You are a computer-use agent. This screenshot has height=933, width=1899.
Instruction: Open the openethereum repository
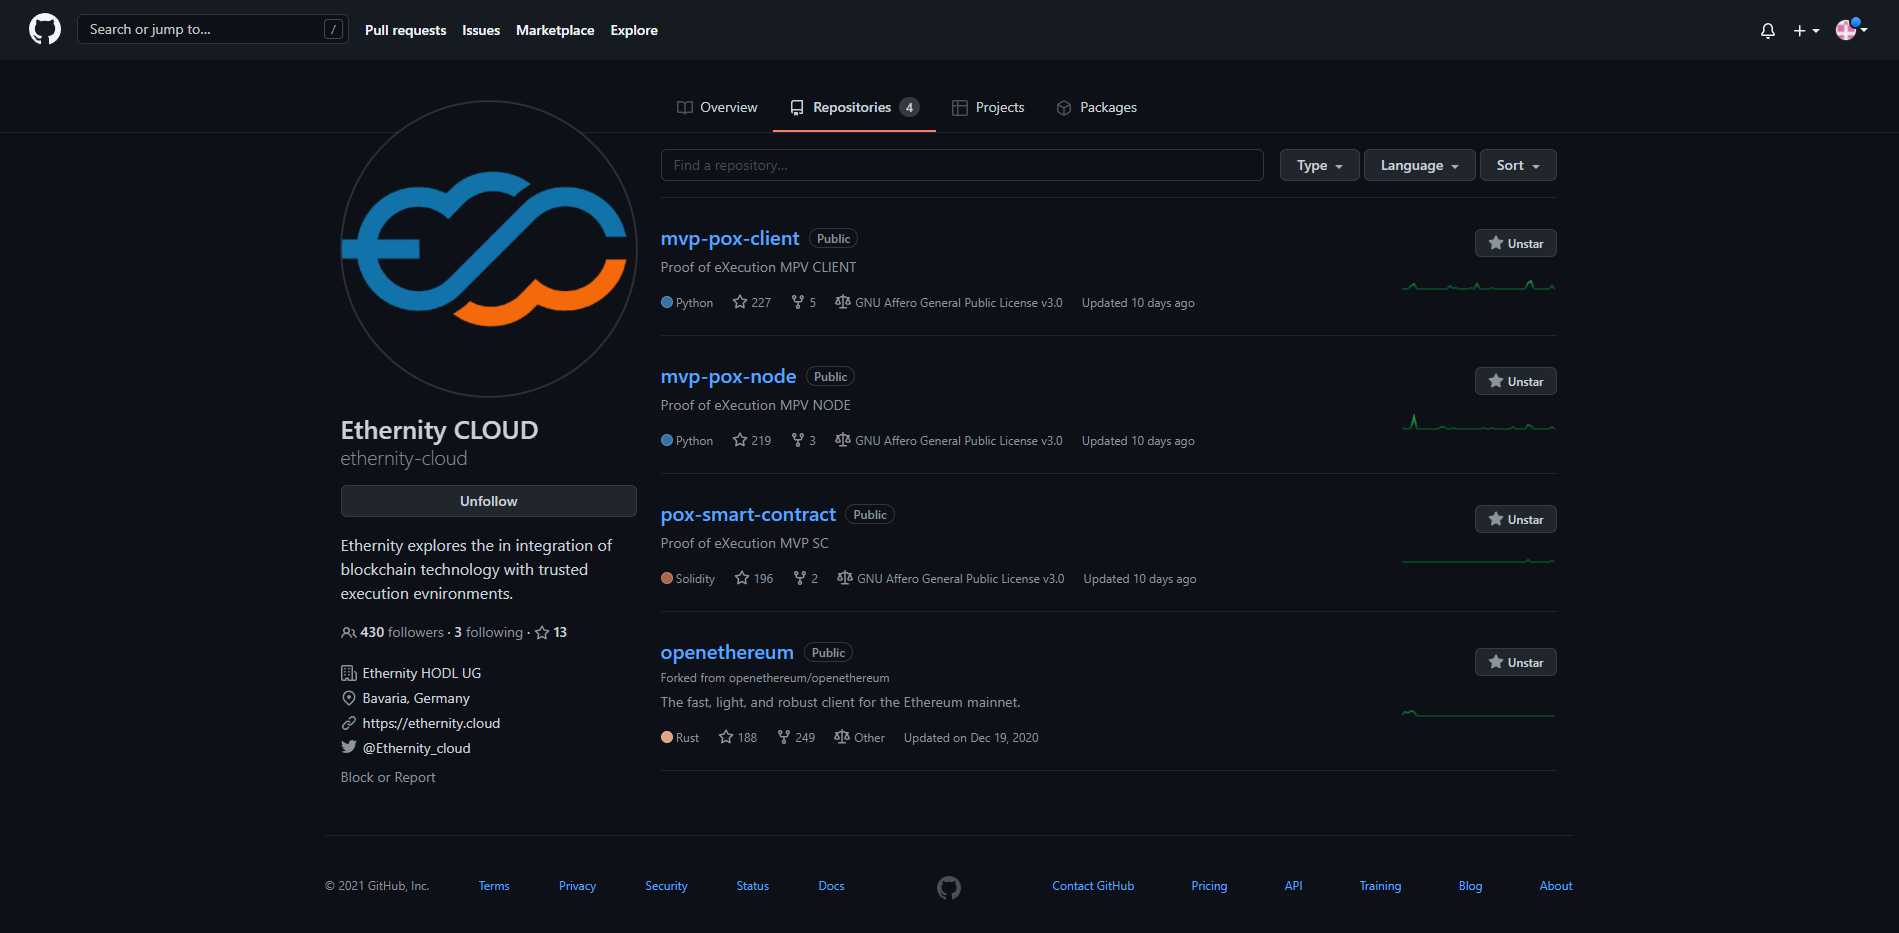click(x=727, y=652)
